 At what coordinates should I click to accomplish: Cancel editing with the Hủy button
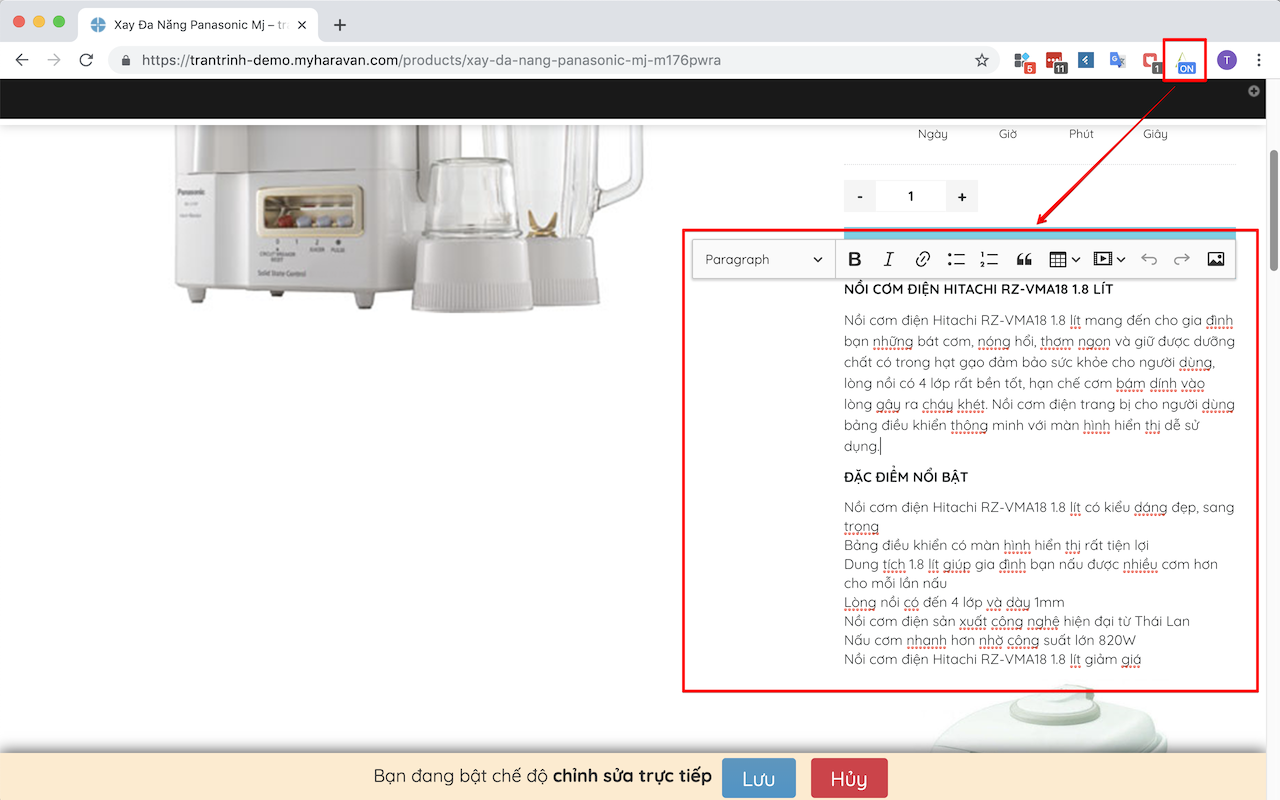click(848, 777)
